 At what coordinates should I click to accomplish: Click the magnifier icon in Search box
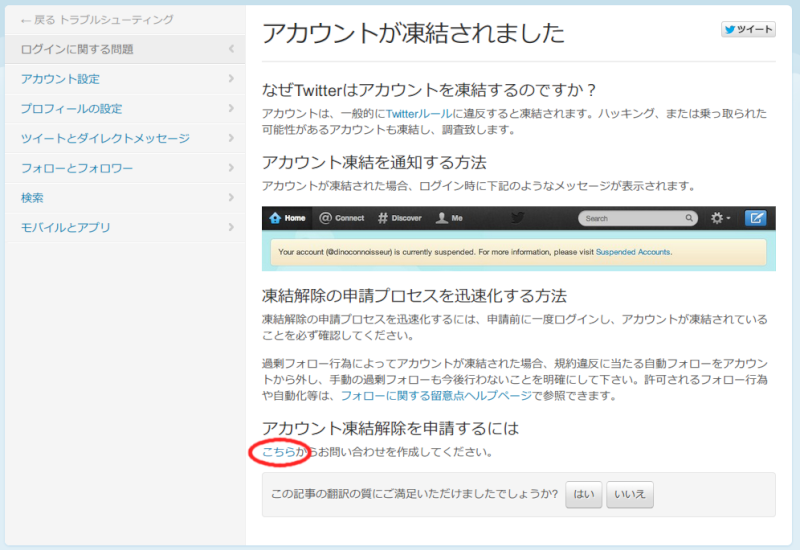[x=689, y=218]
